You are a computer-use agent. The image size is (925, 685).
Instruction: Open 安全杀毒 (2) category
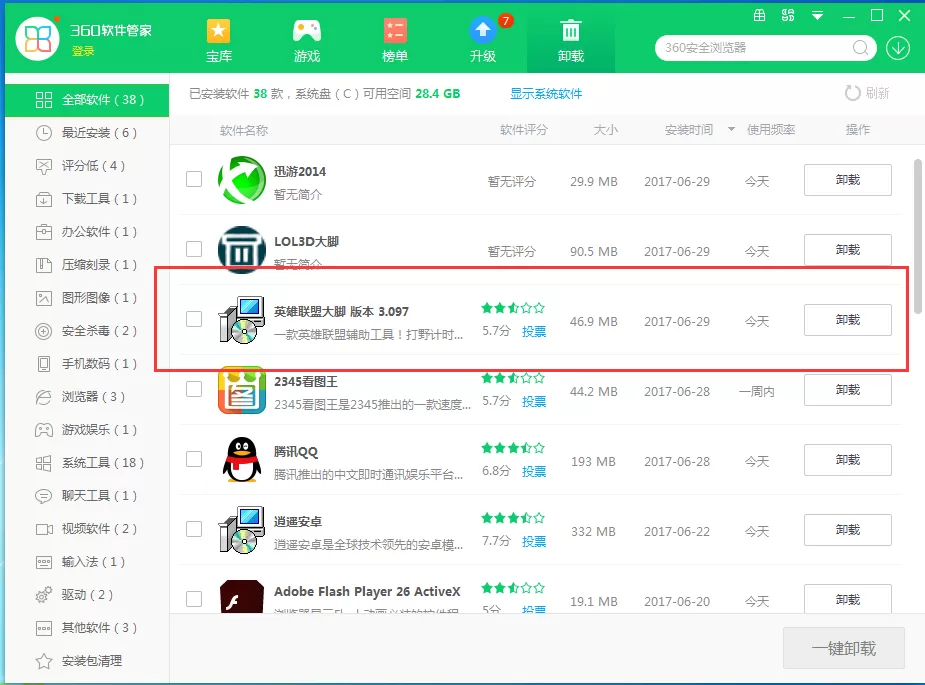[x=87, y=331]
